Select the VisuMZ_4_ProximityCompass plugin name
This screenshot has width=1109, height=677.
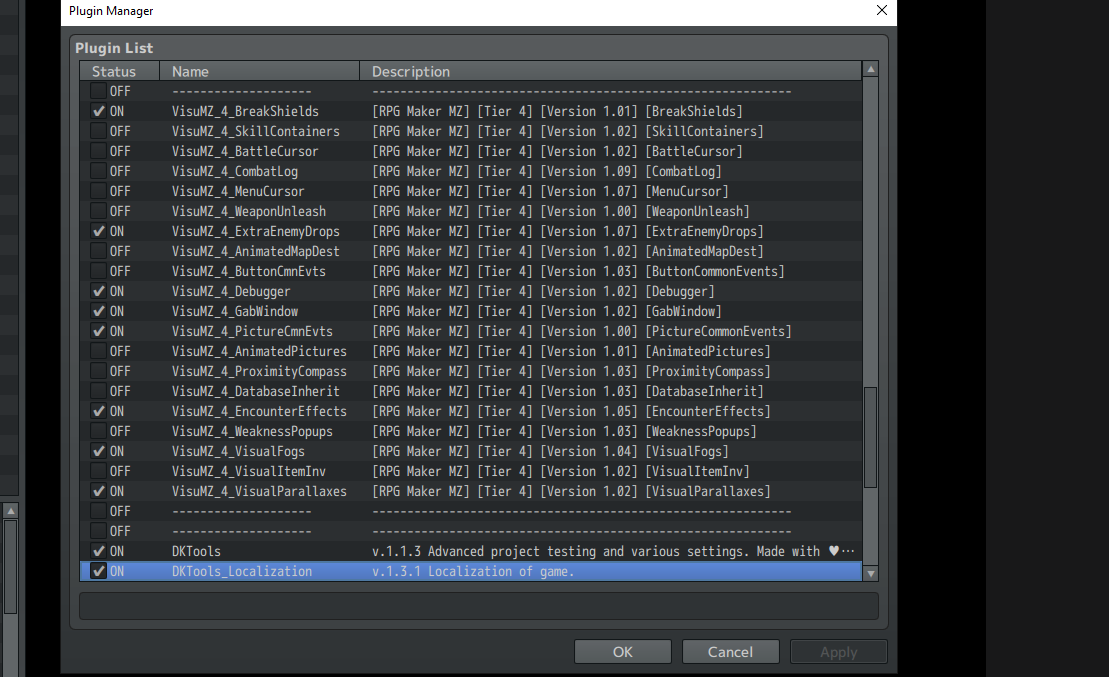pos(259,371)
